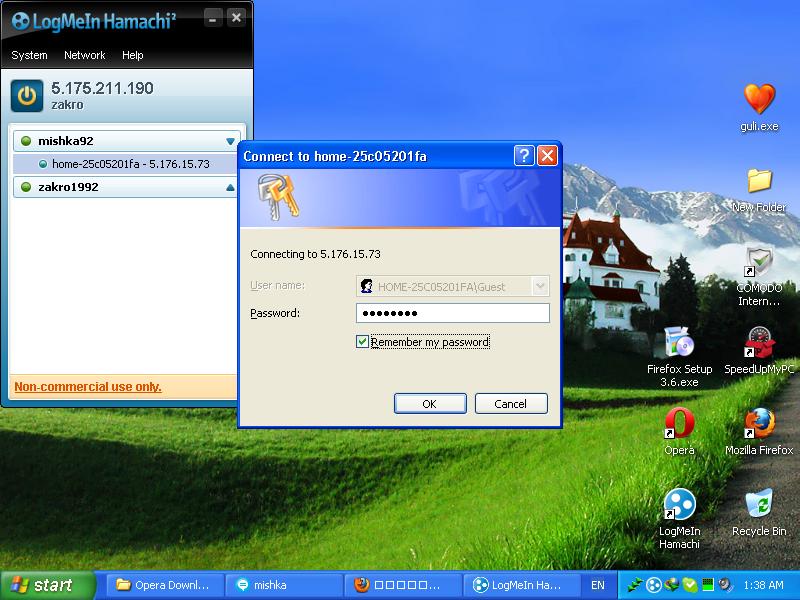Open the System menu in Hamachi
This screenshot has height=600, width=800.
pyautogui.click(x=29, y=55)
